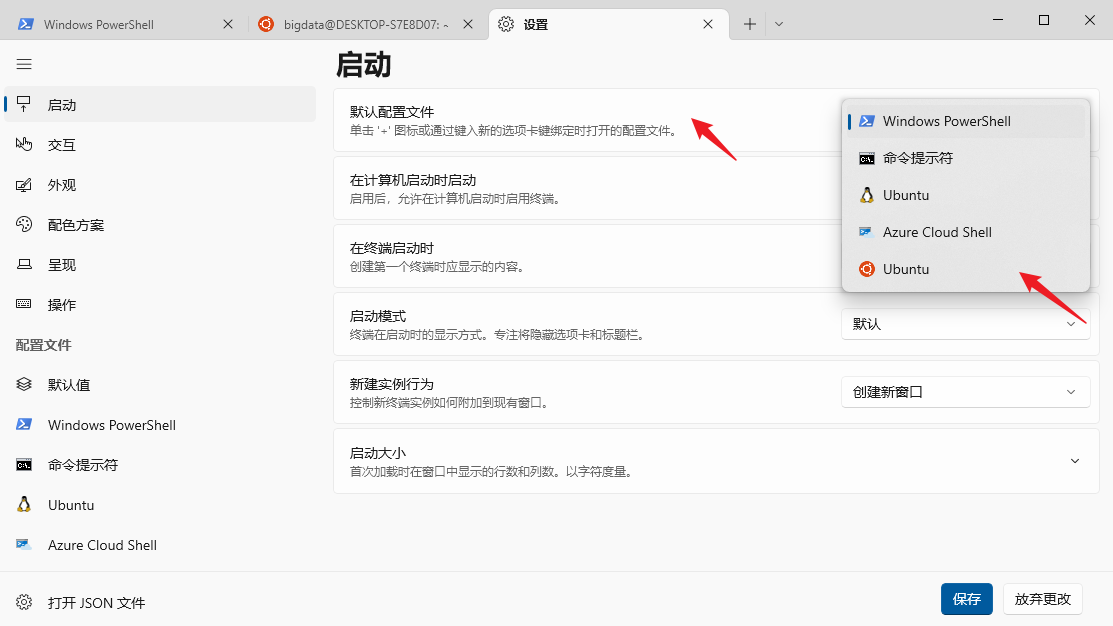Go to 外观 appearance settings in sidebar
Image resolution: width=1113 pixels, height=626 pixels.
[61, 185]
